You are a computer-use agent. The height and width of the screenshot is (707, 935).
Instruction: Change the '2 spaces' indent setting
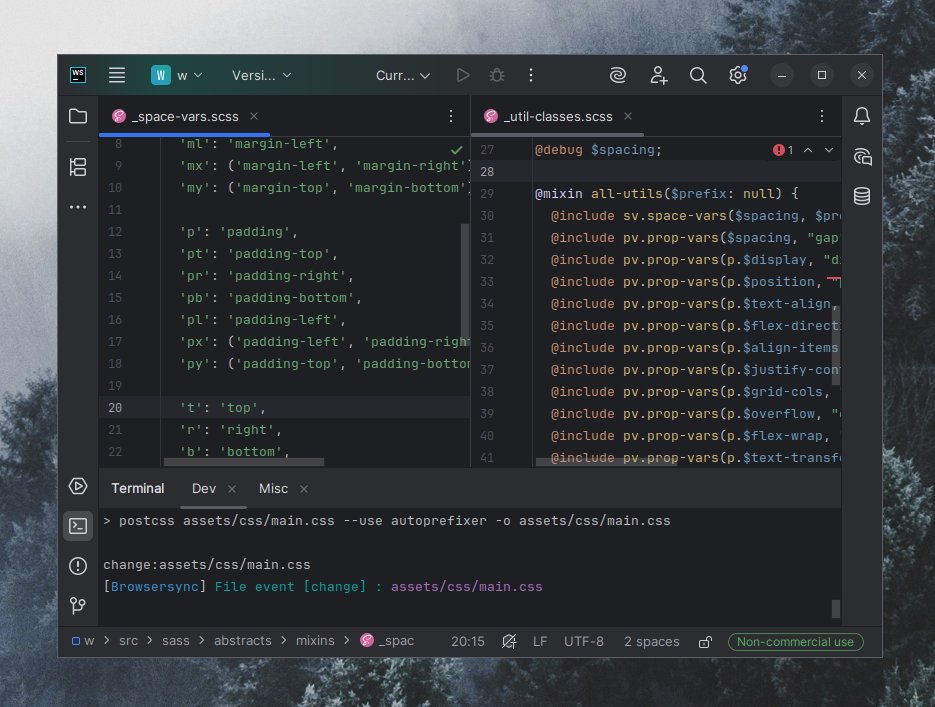click(x=652, y=641)
